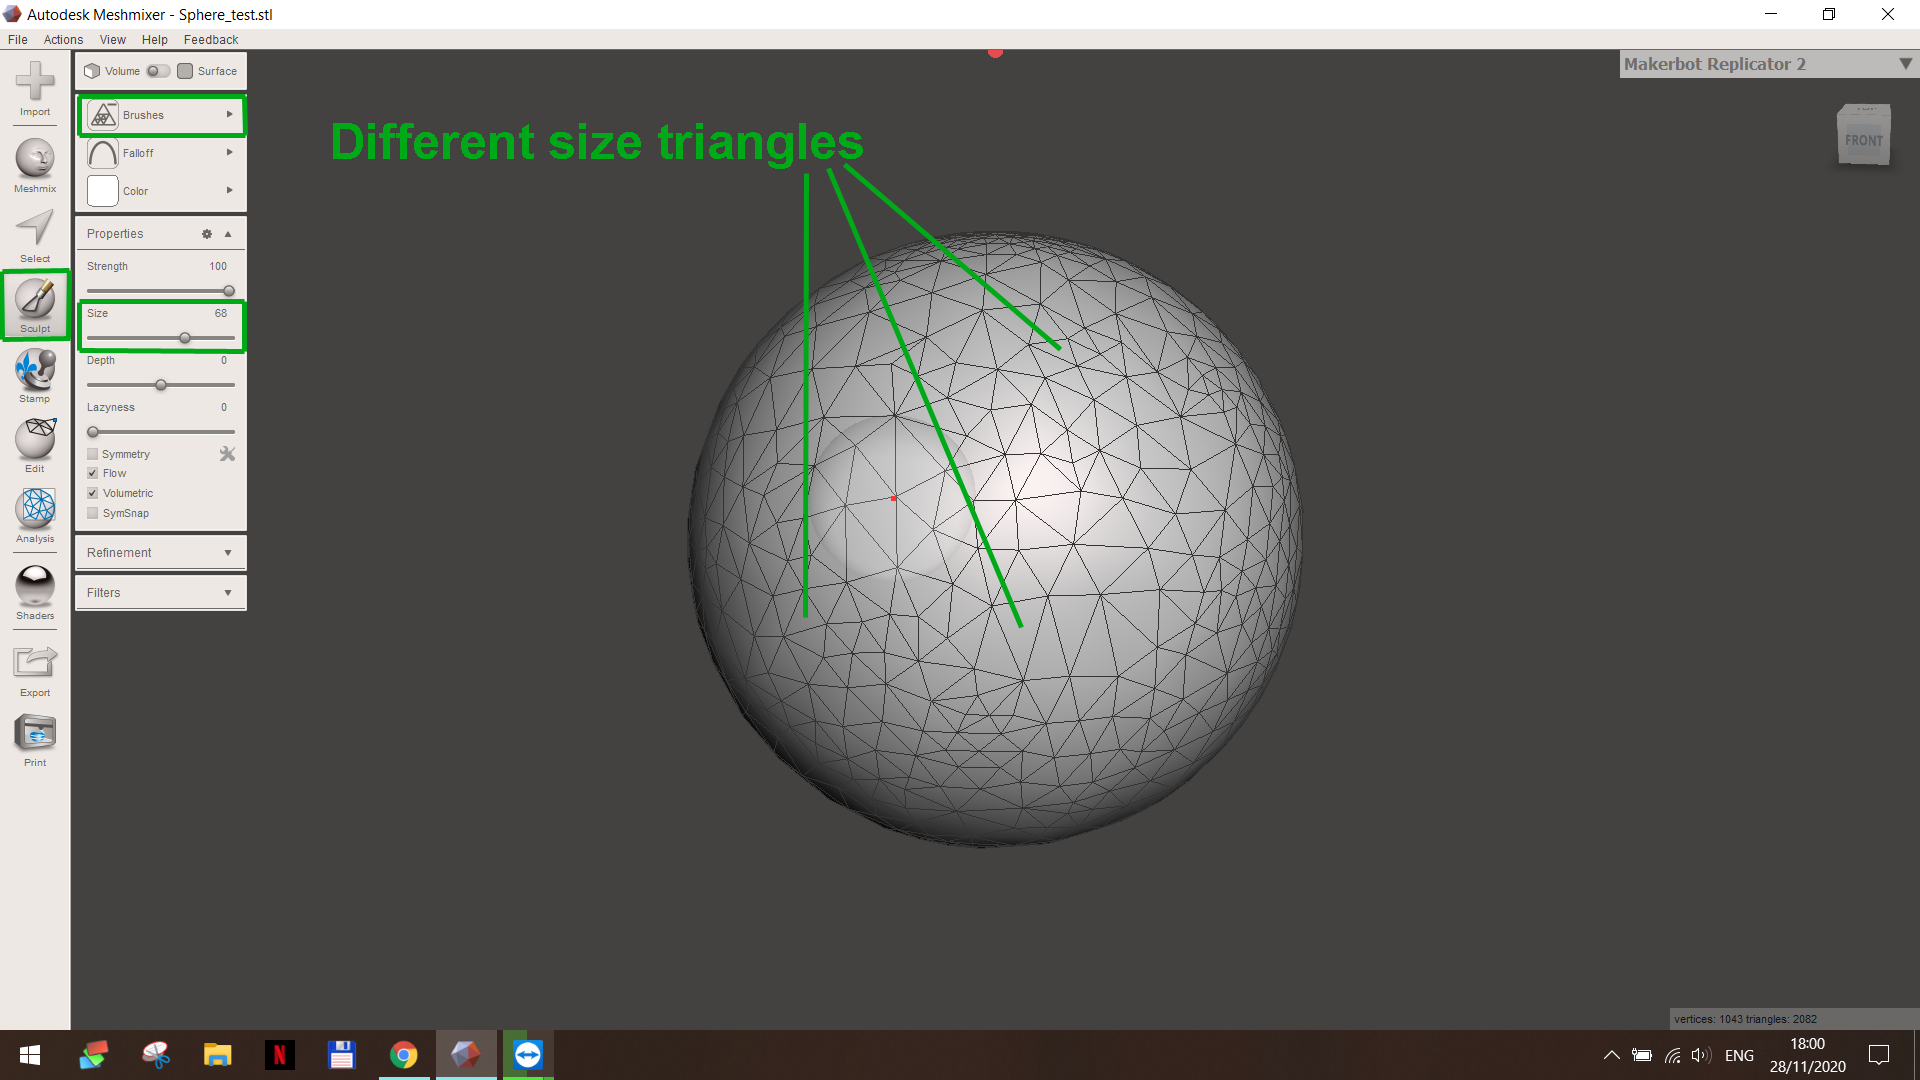This screenshot has width=1920, height=1080.
Task: Click the FRONT view cube
Action: pyautogui.click(x=1863, y=138)
